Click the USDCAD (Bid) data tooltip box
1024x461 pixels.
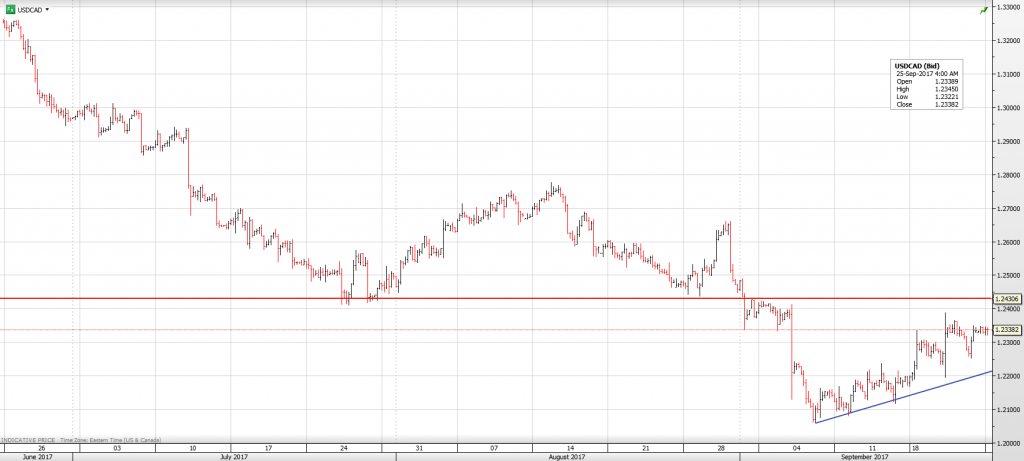pyautogui.click(x=926, y=85)
